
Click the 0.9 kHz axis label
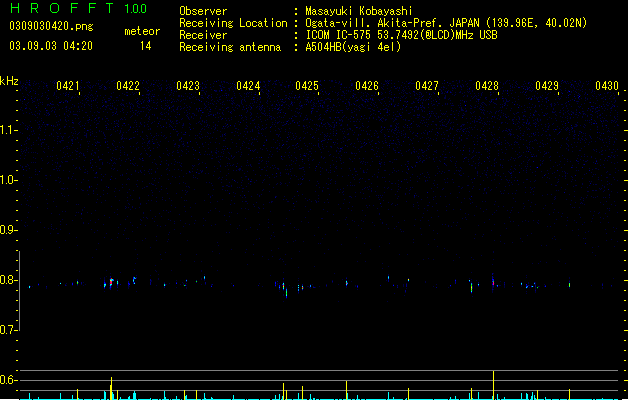tap(8, 230)
